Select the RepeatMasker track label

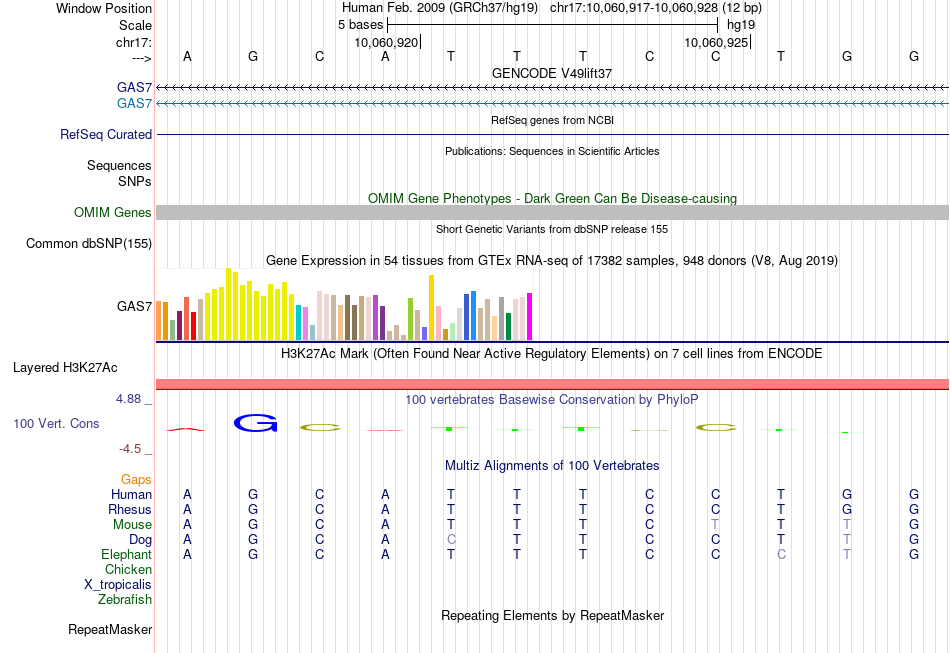click(110, 629)
